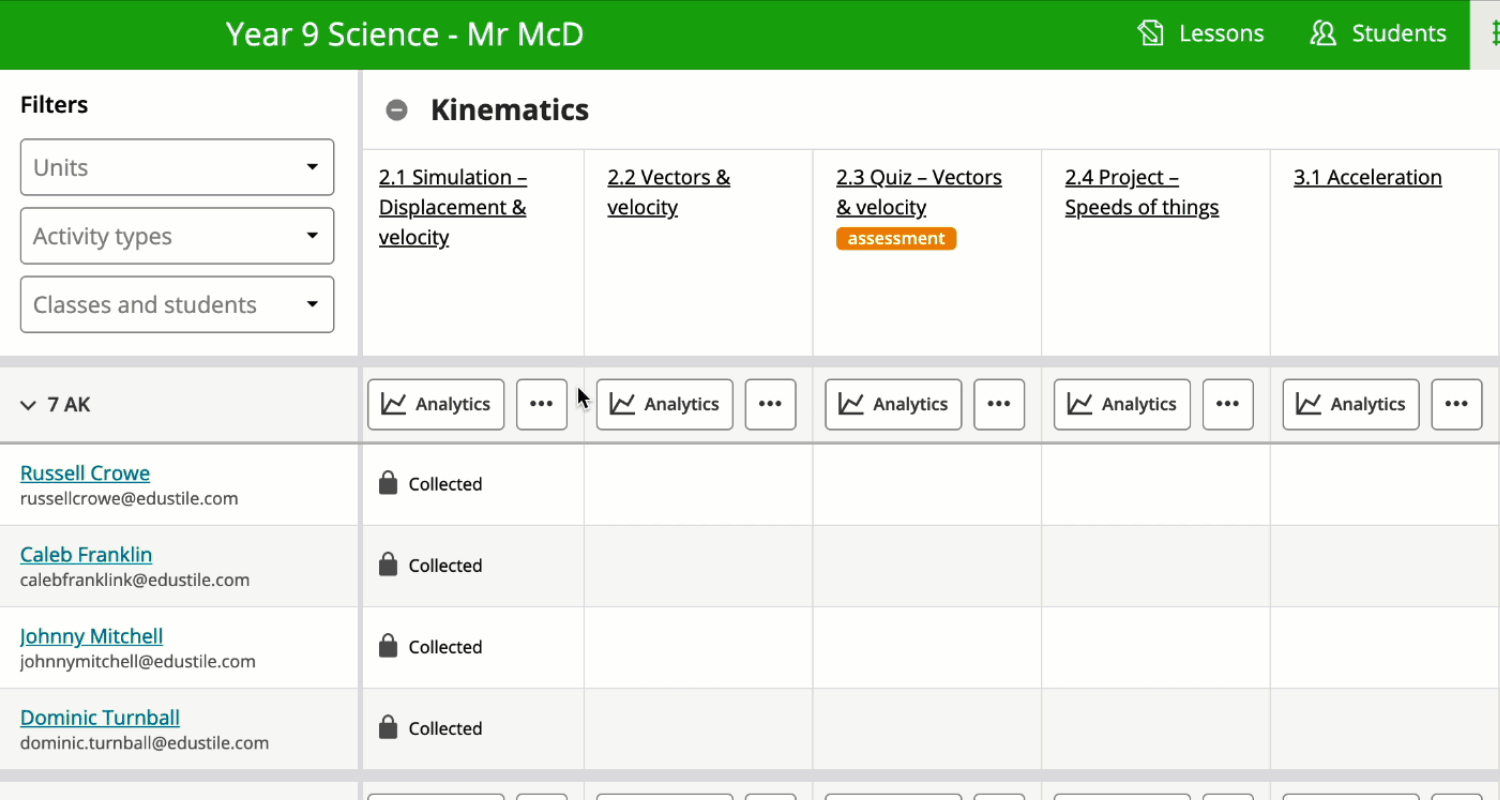Open Analytics for 2.3 Quiz activity
Screen dimensions: 1500x800
[894, 404]
